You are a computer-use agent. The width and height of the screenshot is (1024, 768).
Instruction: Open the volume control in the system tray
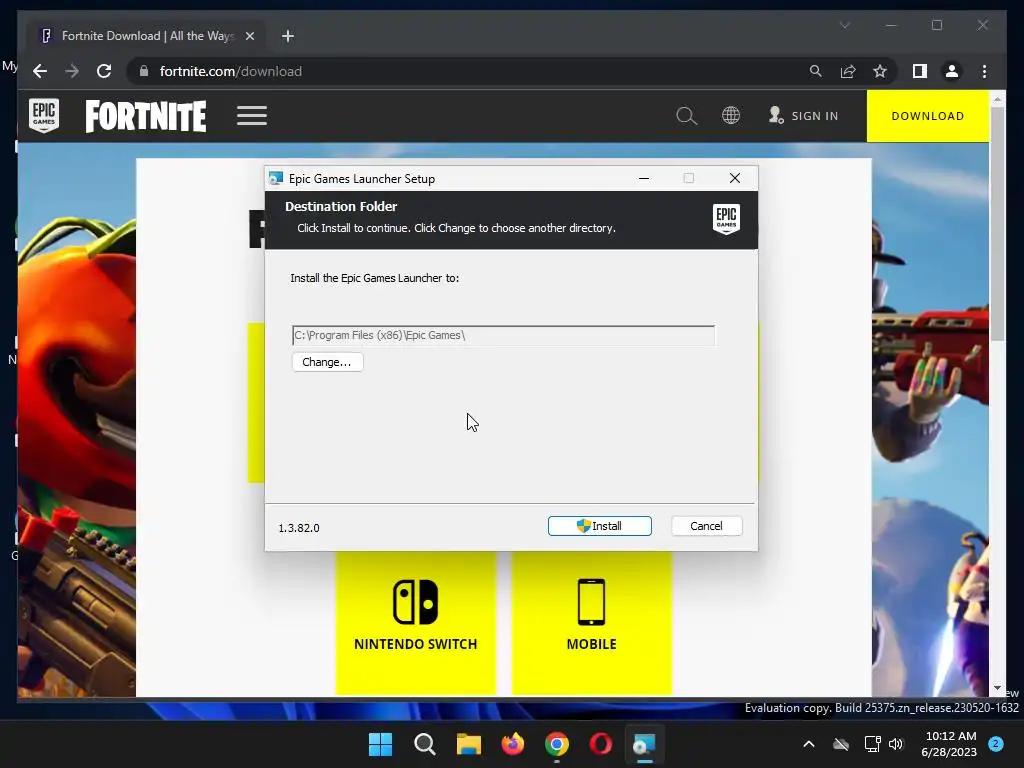pos(896,744)
